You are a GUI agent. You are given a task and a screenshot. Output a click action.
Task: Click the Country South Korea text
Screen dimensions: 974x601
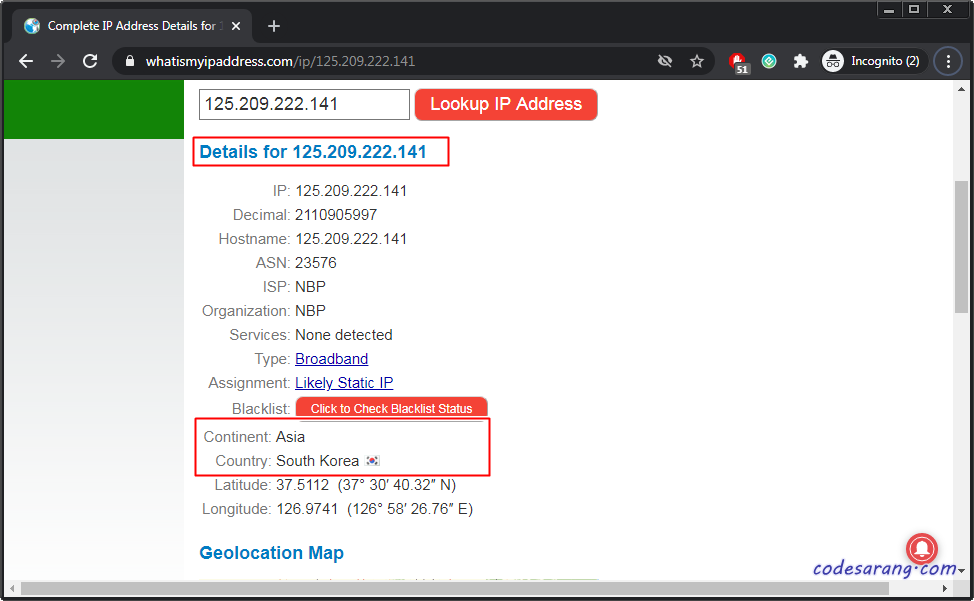[x=317, y=461]
